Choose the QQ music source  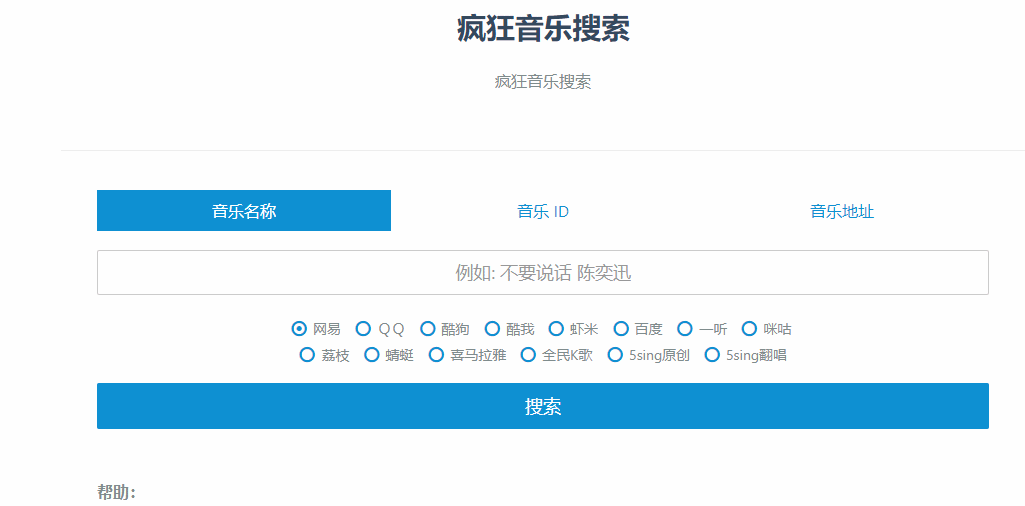coord(363,329)
